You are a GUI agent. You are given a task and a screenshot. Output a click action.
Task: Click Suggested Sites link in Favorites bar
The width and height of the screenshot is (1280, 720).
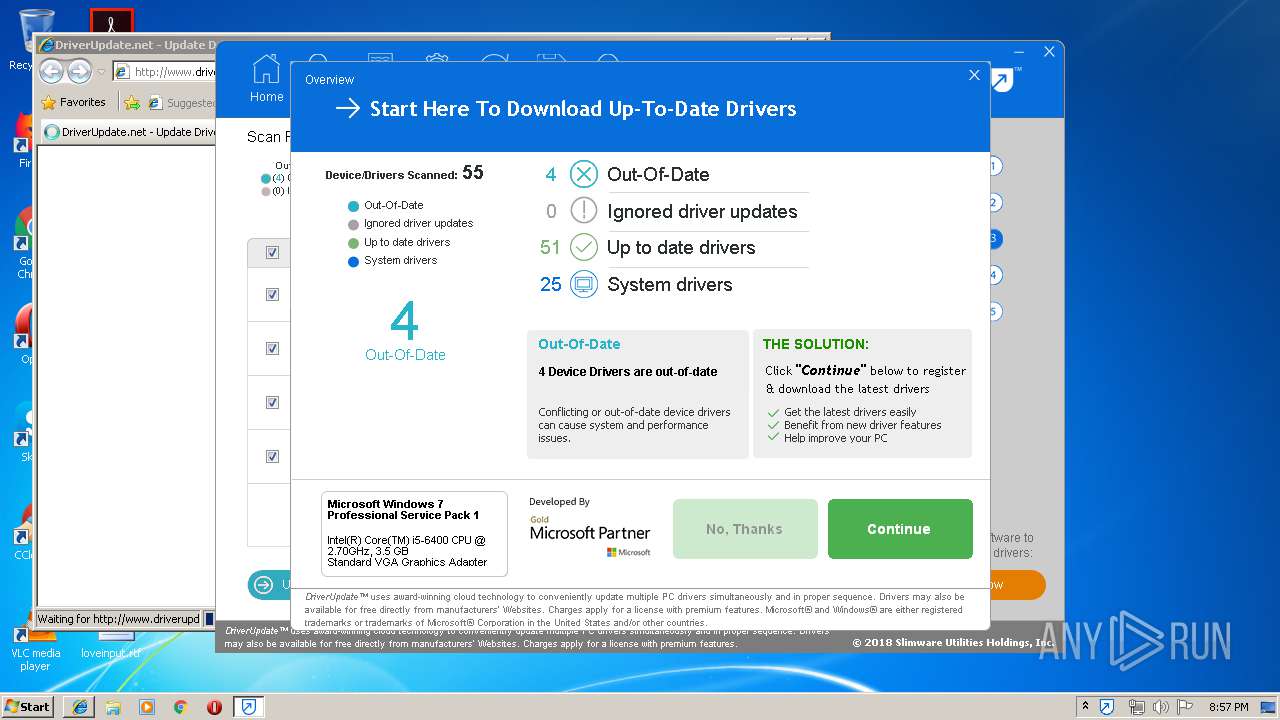(x=180, y=102)
